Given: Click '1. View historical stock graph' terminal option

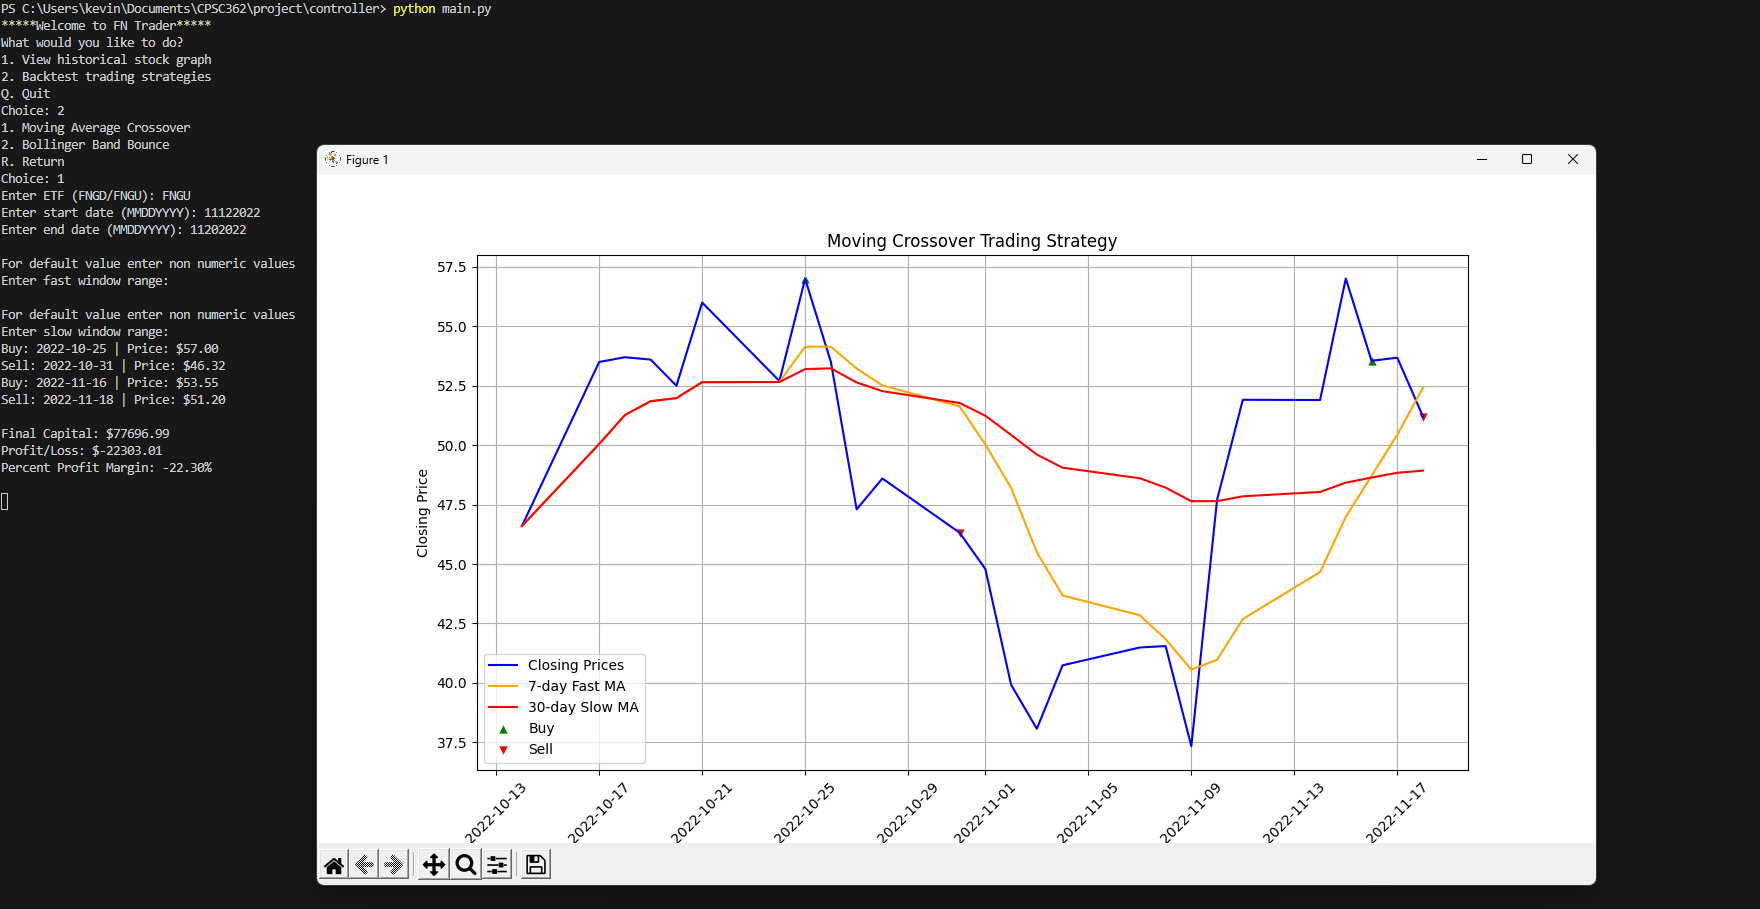Looking at the screenshot, I should pos(106,60).
